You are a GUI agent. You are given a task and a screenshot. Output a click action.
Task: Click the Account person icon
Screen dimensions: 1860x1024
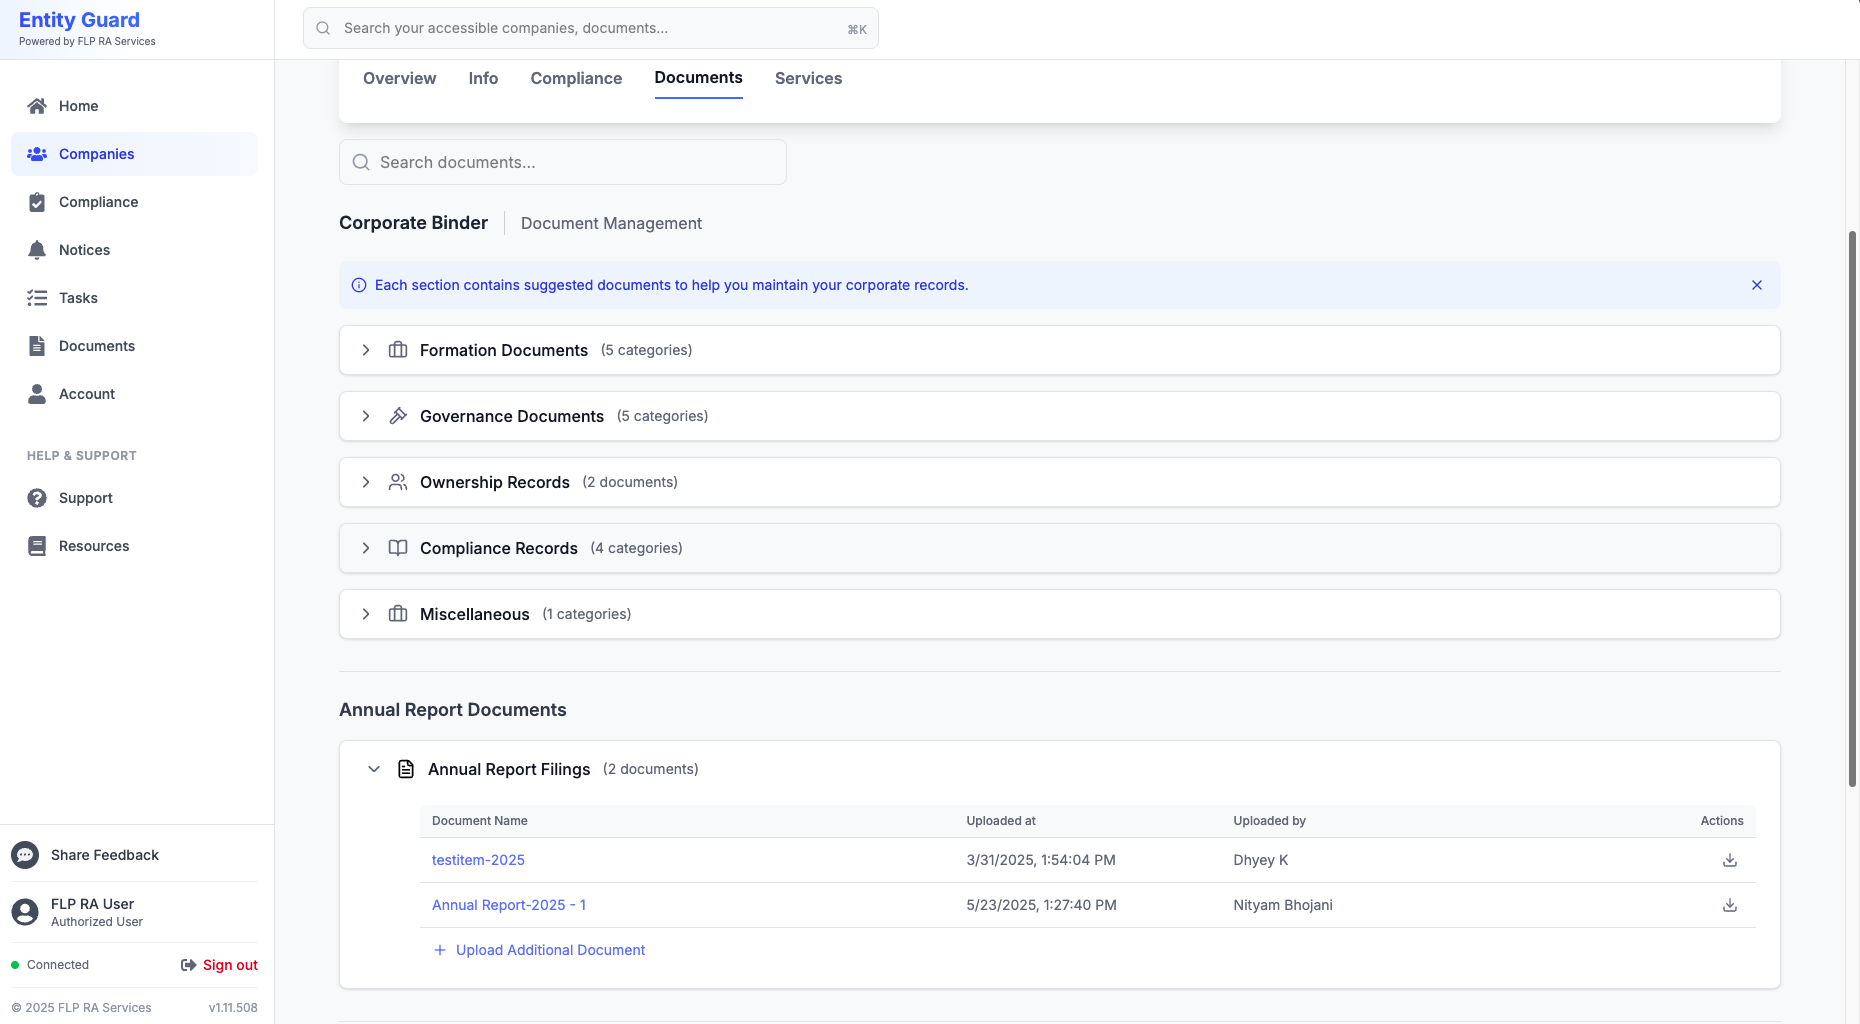(x=37, y=394)
